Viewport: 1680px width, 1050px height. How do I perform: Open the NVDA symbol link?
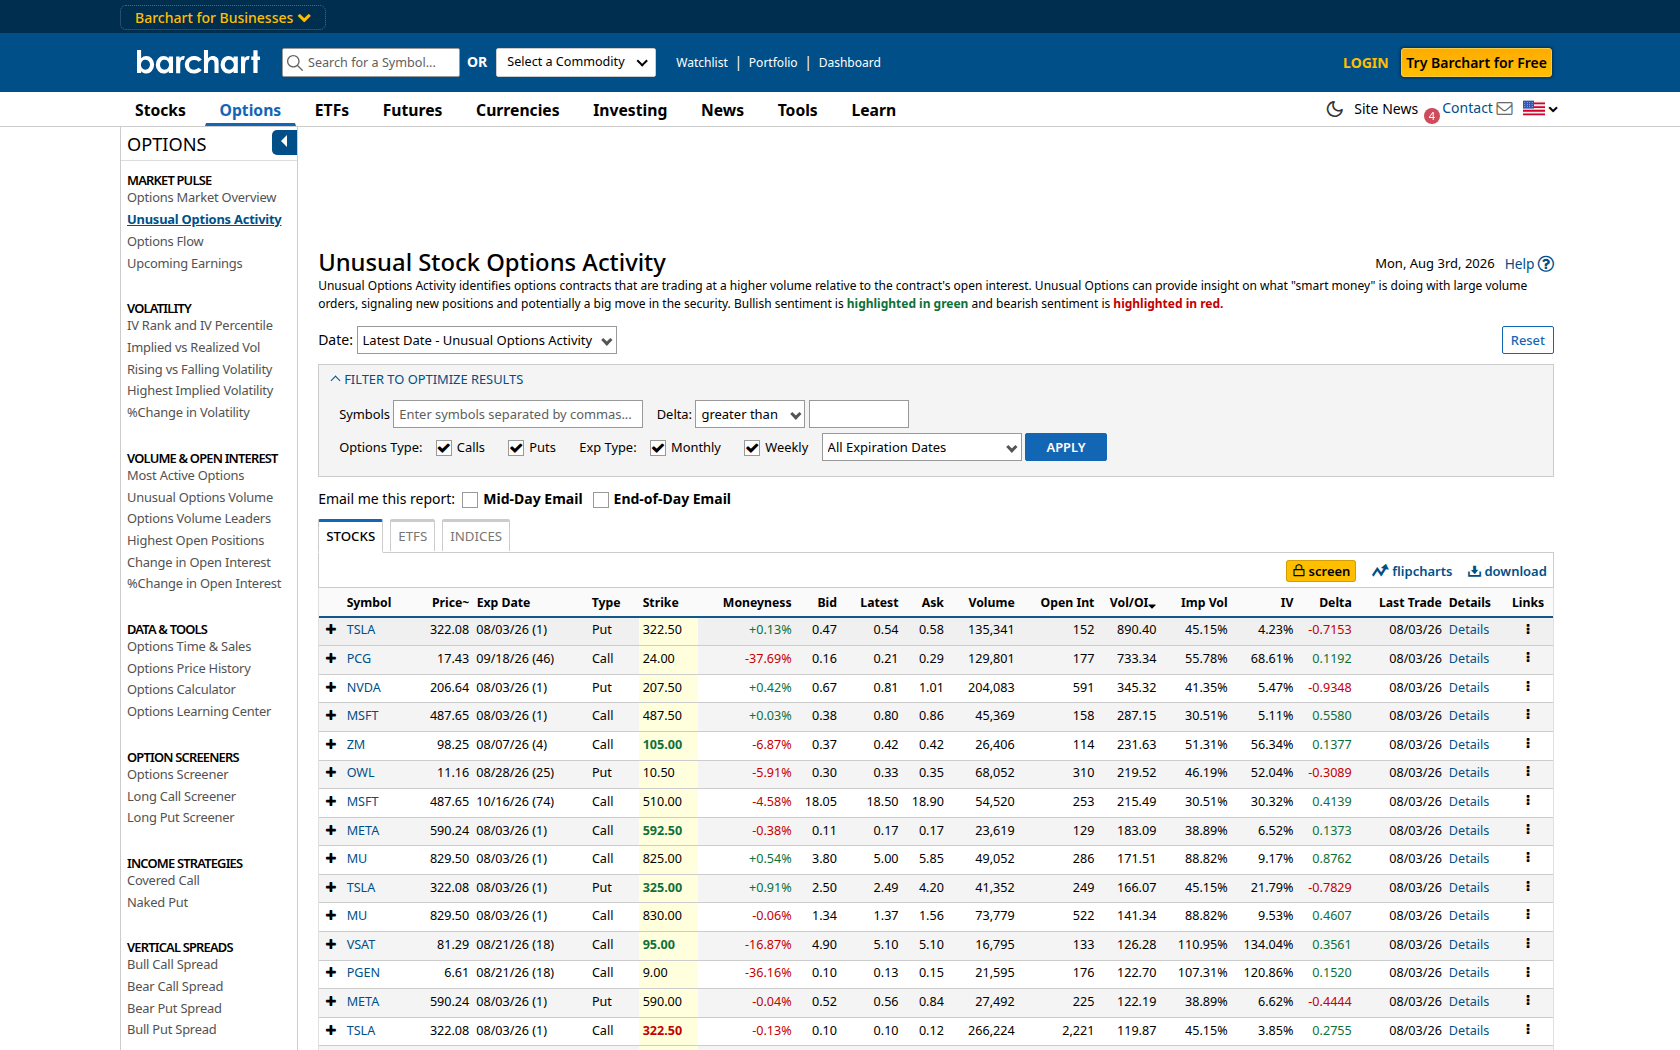point(364,688)
